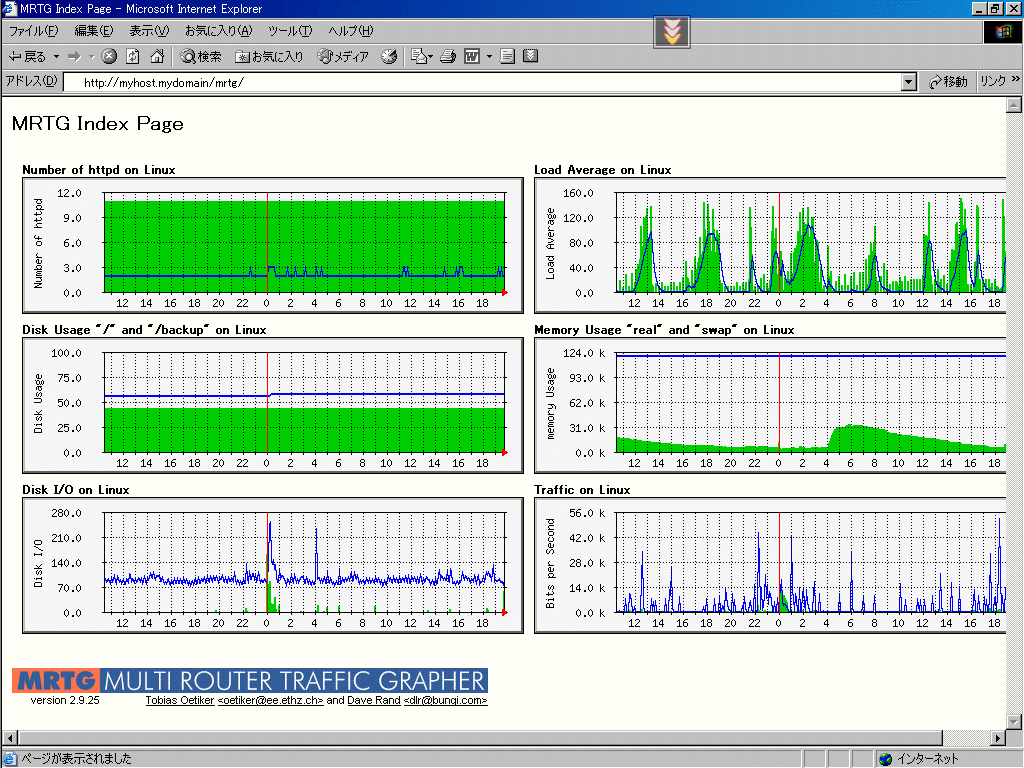Click the メディア (Media) toolbar button
Screen dimensions: 1024x768
pos(343,57)
